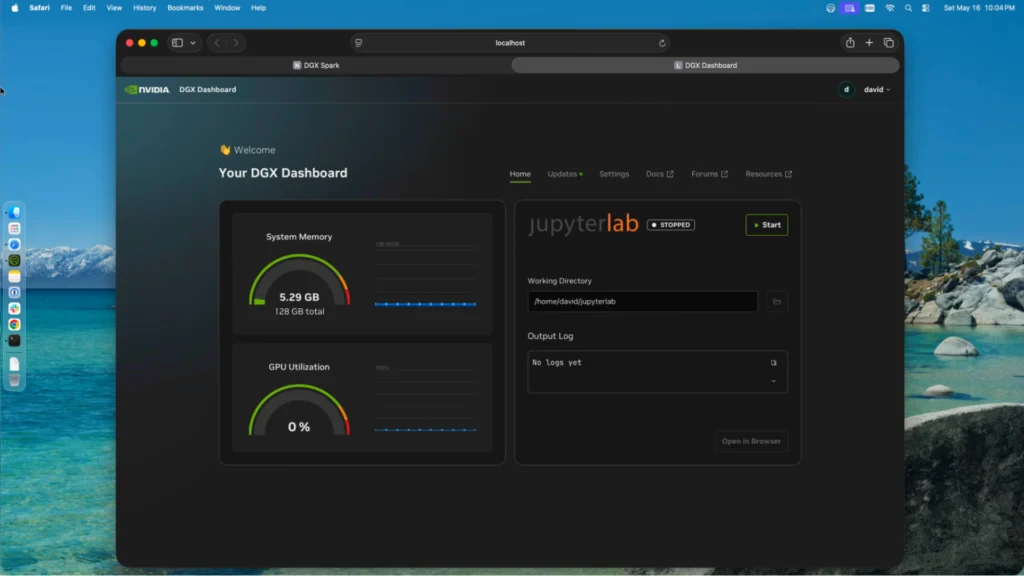Switch to the Updates tab
The height and width of the screenshot is (576, 1024).
point(565,174)
